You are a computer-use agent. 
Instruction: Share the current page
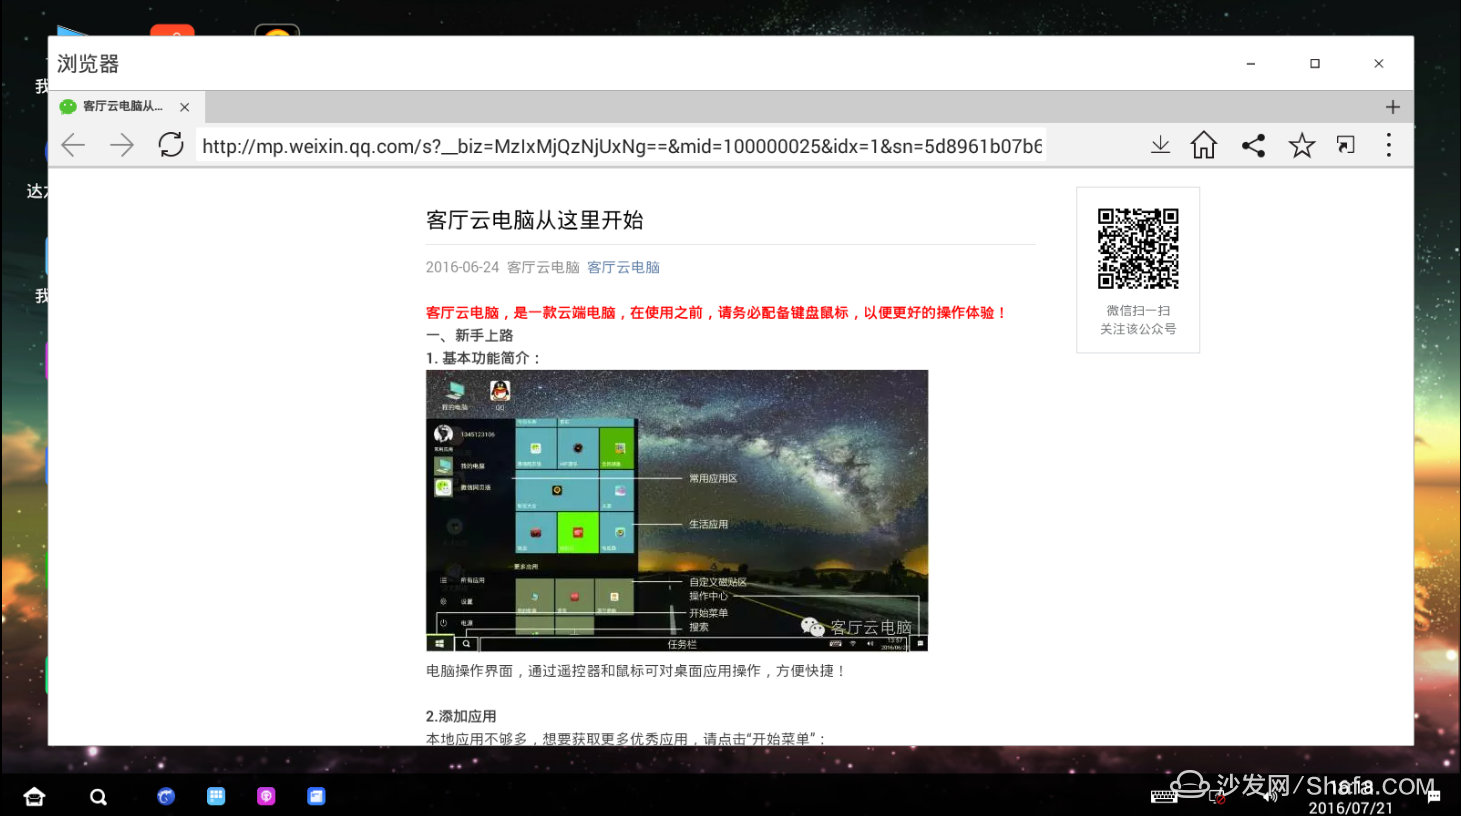pos(1253,145)
